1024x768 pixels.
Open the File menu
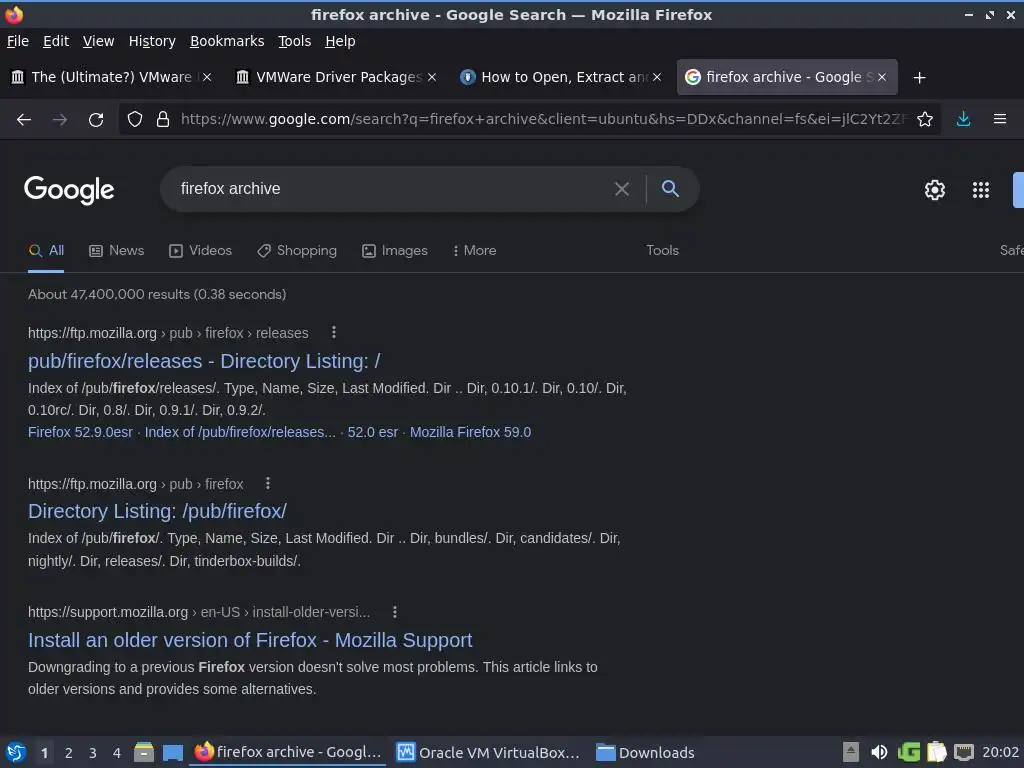click(18, 41)
